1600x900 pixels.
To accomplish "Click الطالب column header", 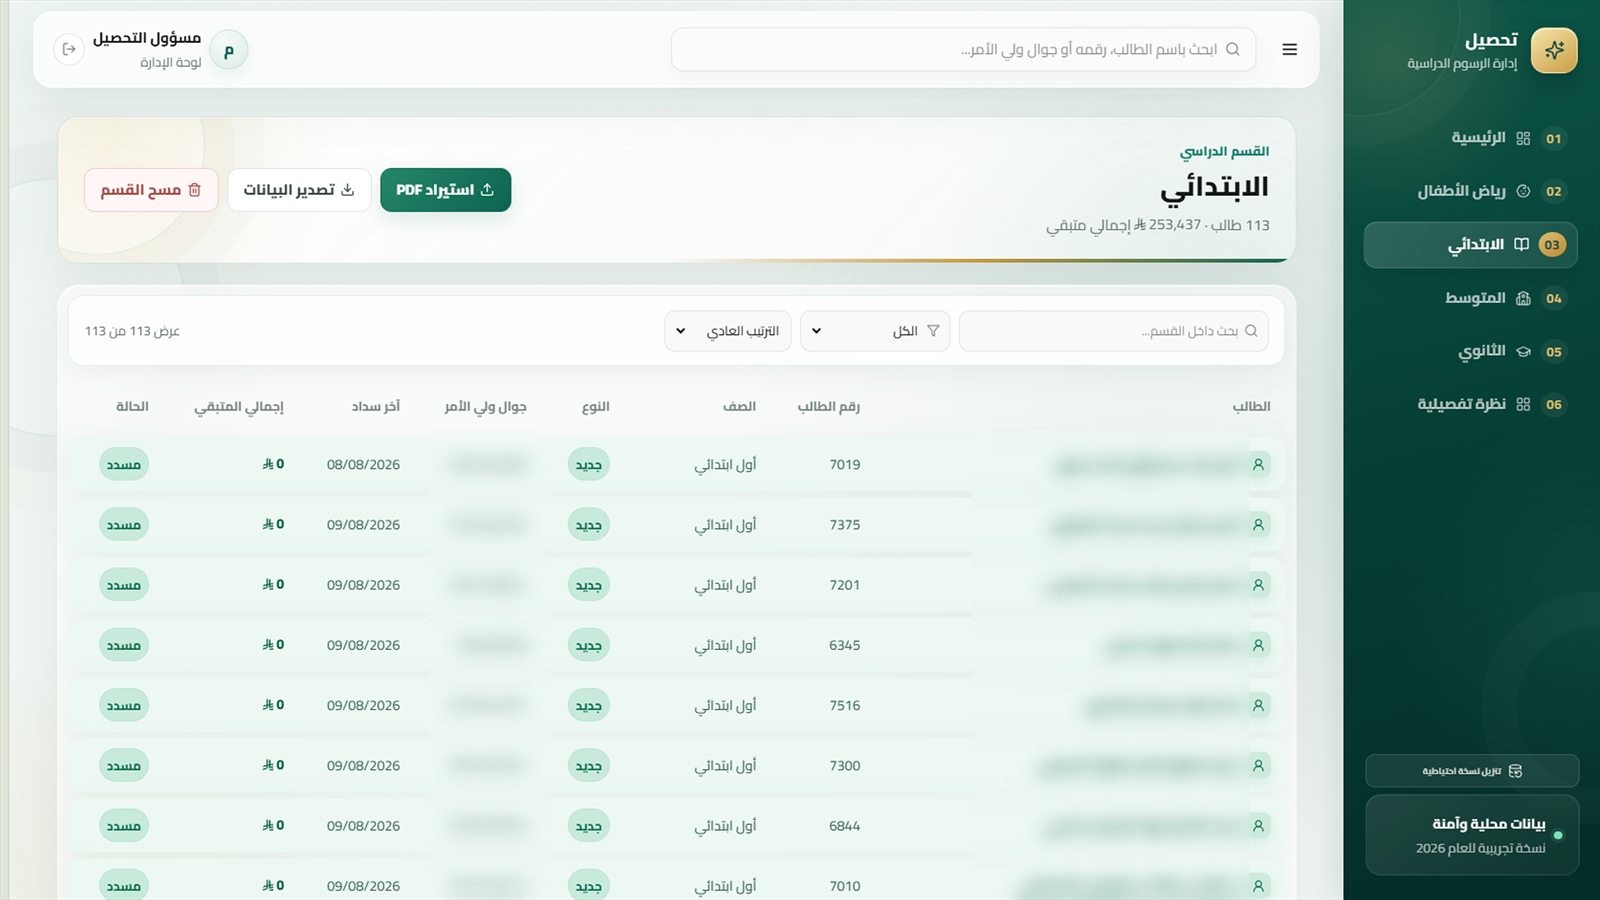I will click(x=1251, y=406).
